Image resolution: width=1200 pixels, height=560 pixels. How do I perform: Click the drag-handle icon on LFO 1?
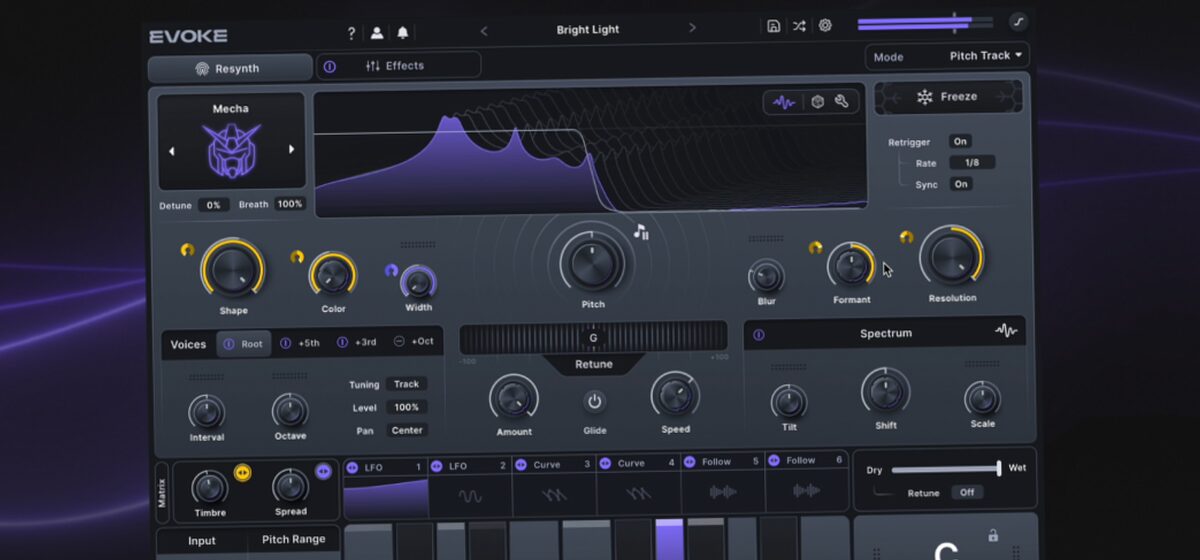[x=352, y=466]
